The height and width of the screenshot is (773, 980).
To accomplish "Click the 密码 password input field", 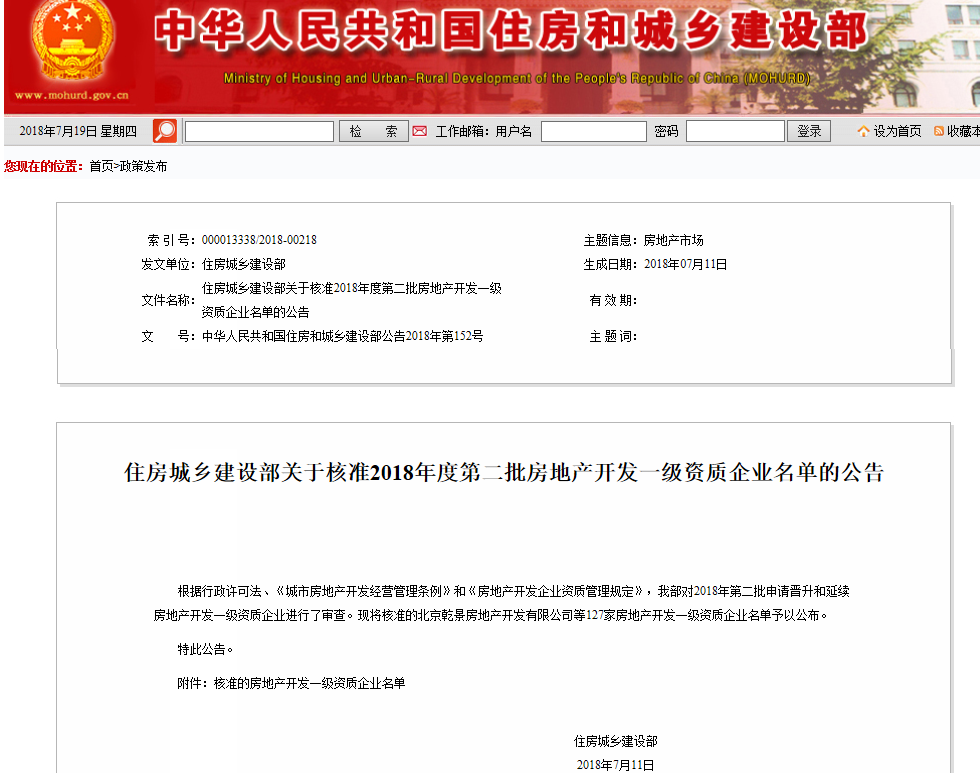I will (x=734, y=131).
